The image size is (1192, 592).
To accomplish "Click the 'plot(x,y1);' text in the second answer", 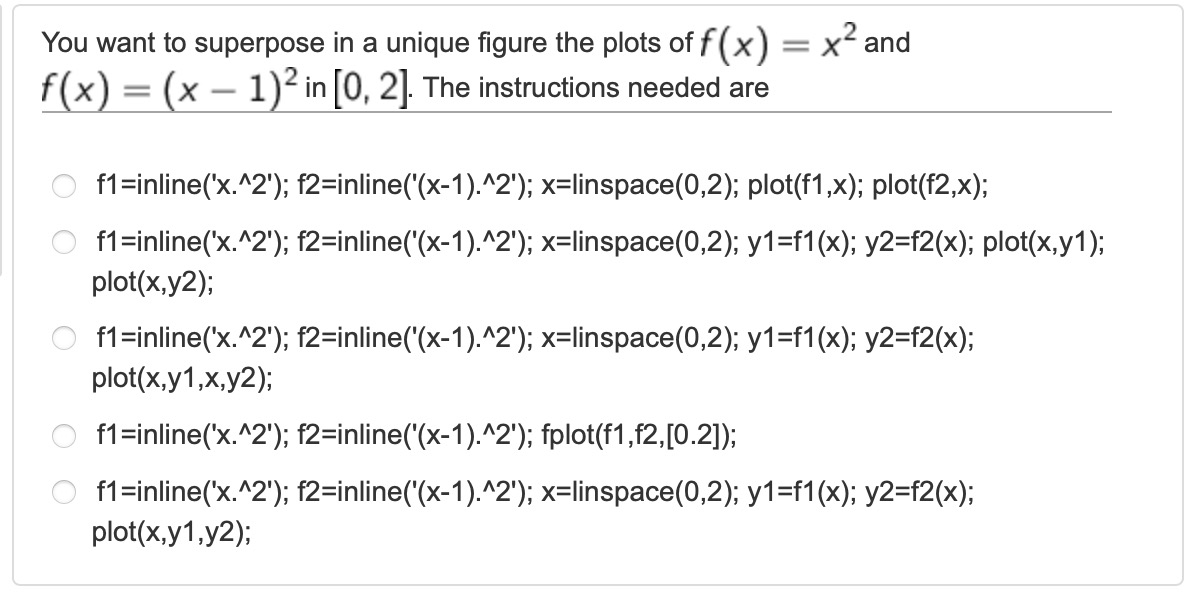I will click(1044, 243).
